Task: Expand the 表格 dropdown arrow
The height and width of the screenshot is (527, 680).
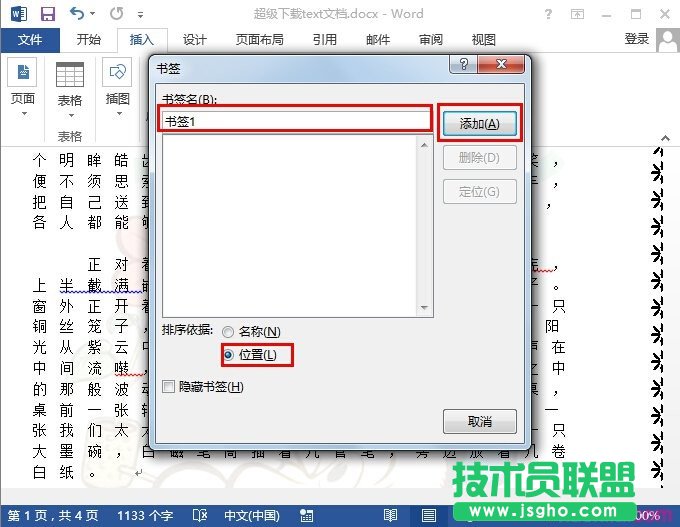Action: tap(69, 115)
